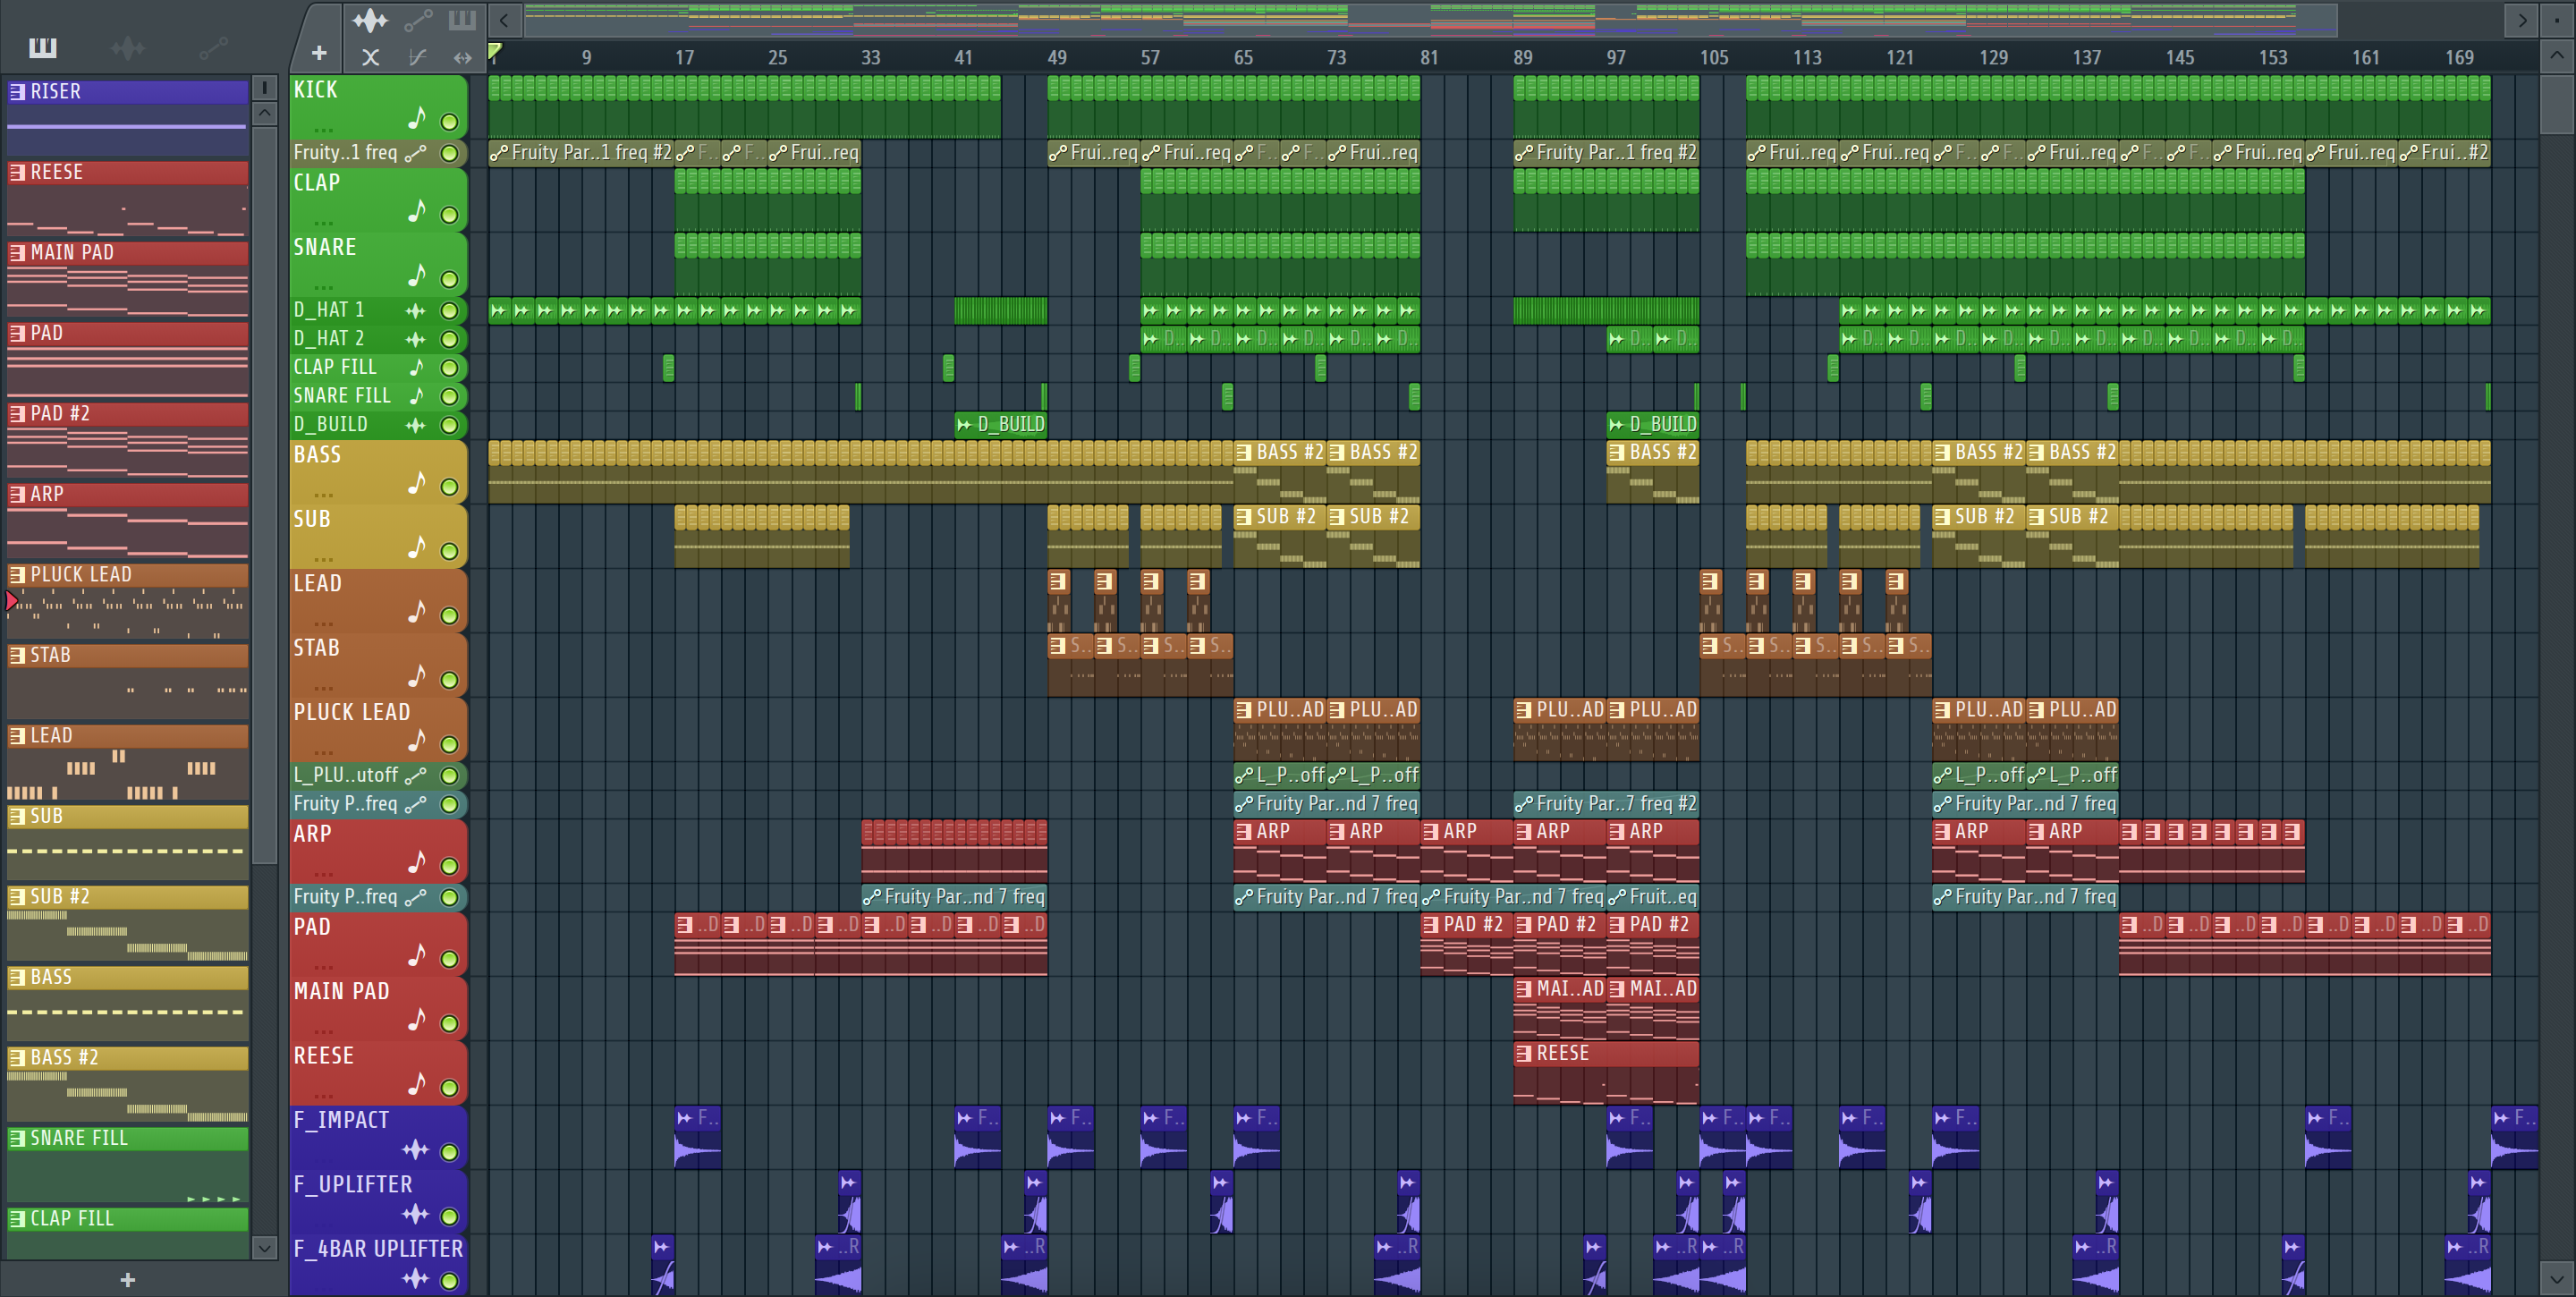The width and height of the screenshot is (2576, 1297).
Task: Click the note icon on the MAIN PAD track
Action: [x=417, y=1020]
